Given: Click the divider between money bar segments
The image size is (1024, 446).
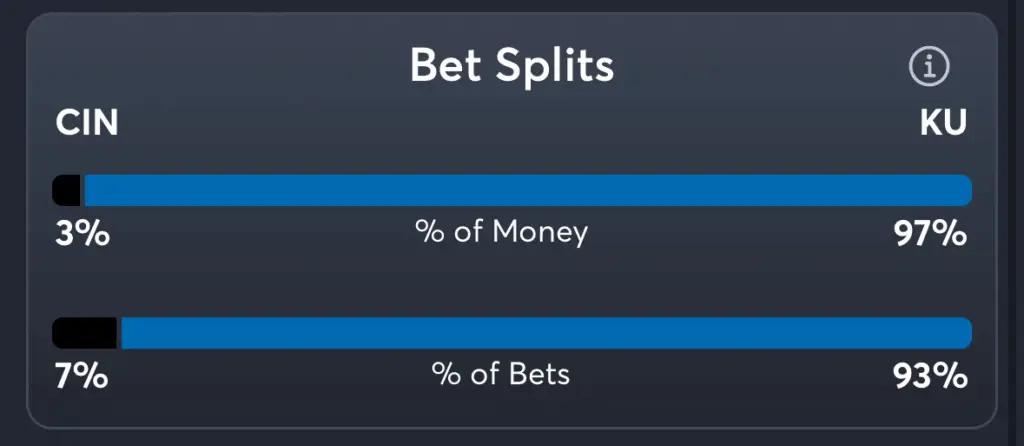Looking at the screenshot, I should pyautogui.click(x=82, y=190).
